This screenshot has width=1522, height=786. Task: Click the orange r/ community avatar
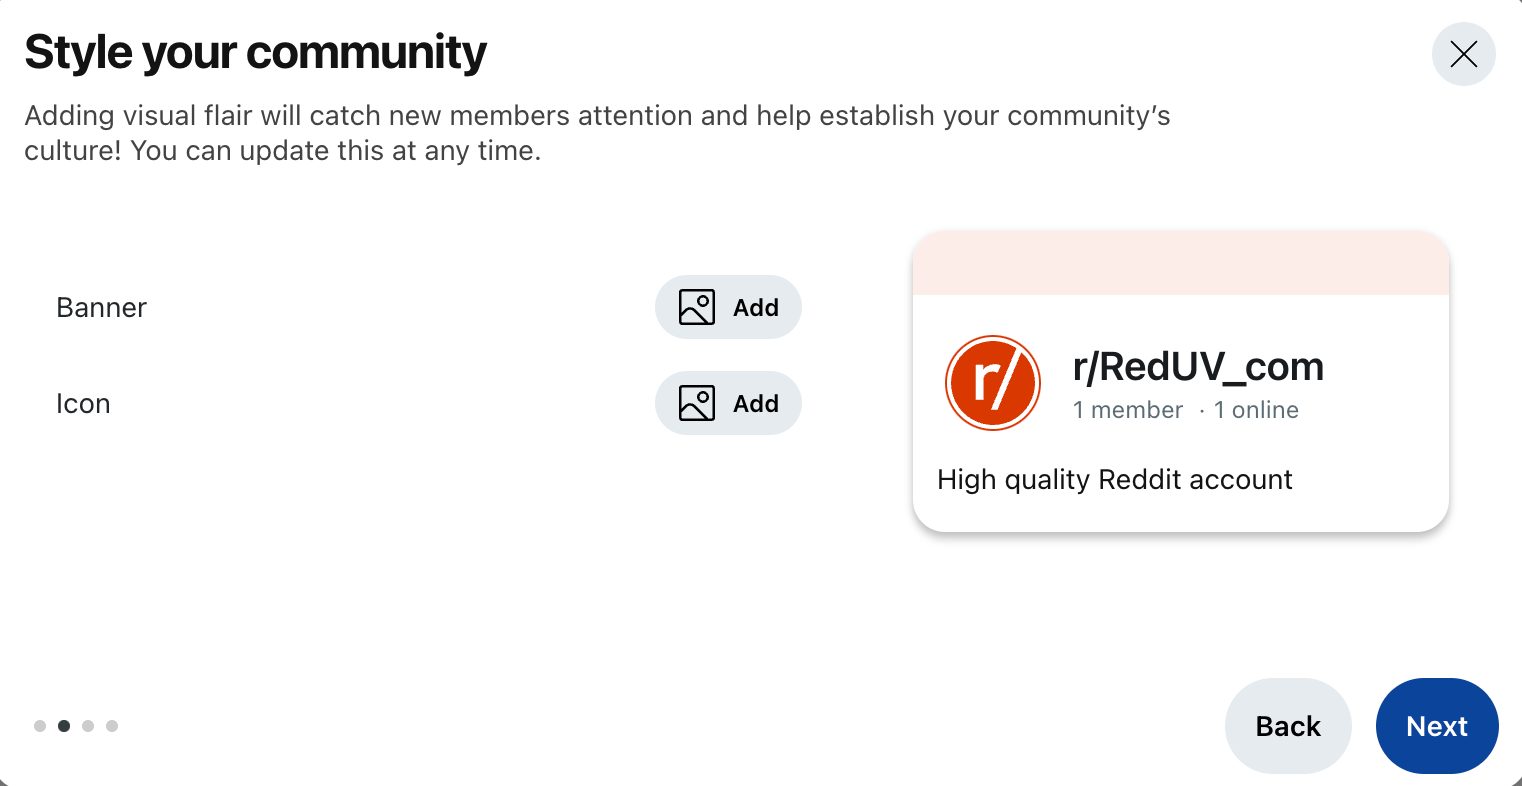993,383
